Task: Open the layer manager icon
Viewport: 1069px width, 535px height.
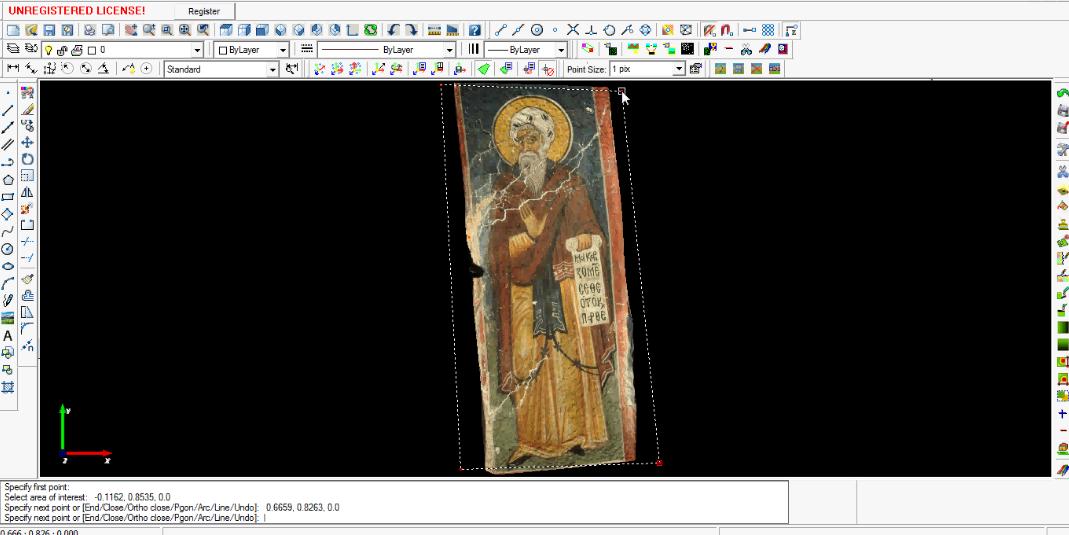Action: 13,49
